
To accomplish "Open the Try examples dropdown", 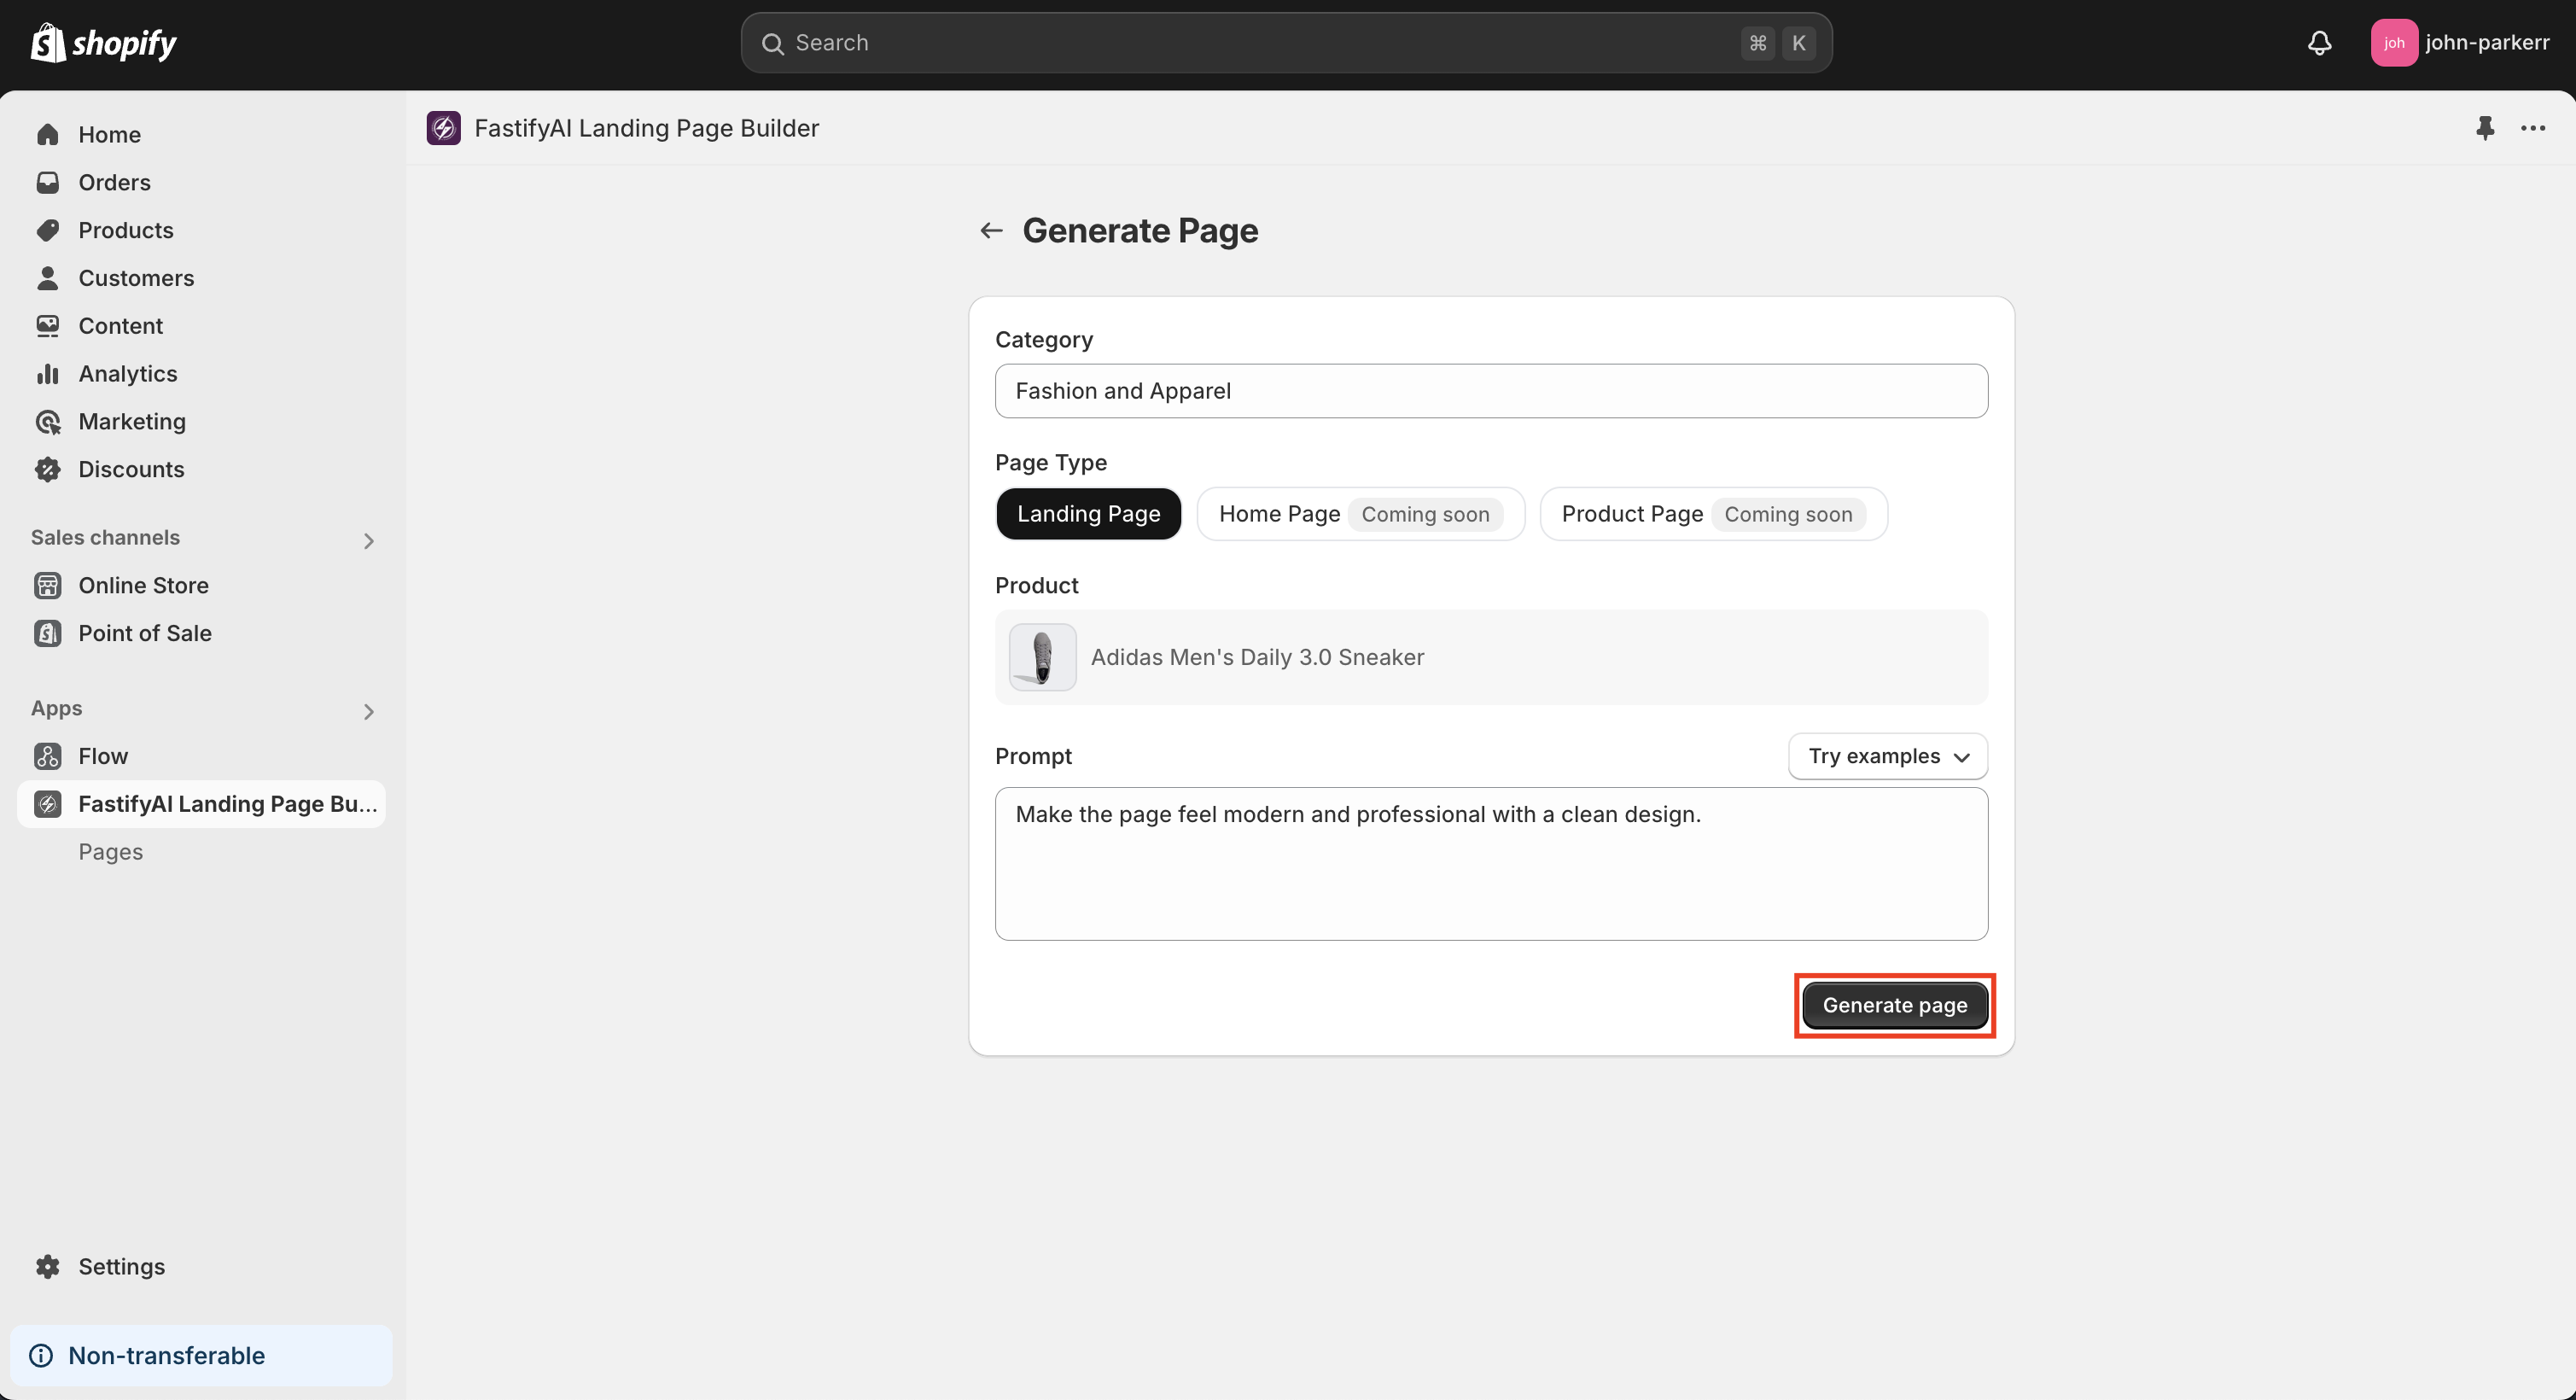I will click(x=1888, y=756).
